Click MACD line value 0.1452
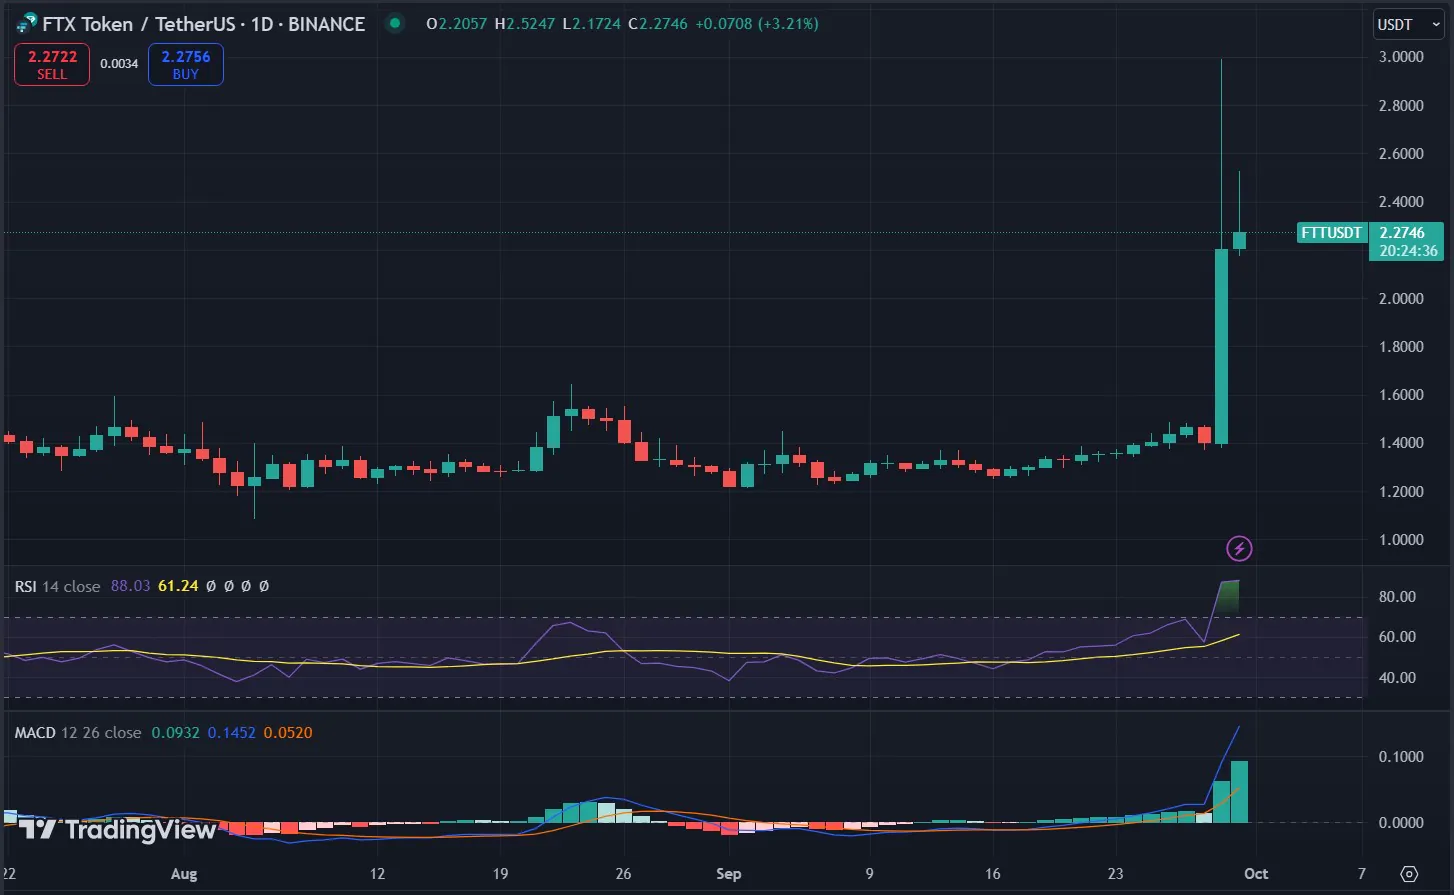 pyautogui.click(x=231, y=733)
